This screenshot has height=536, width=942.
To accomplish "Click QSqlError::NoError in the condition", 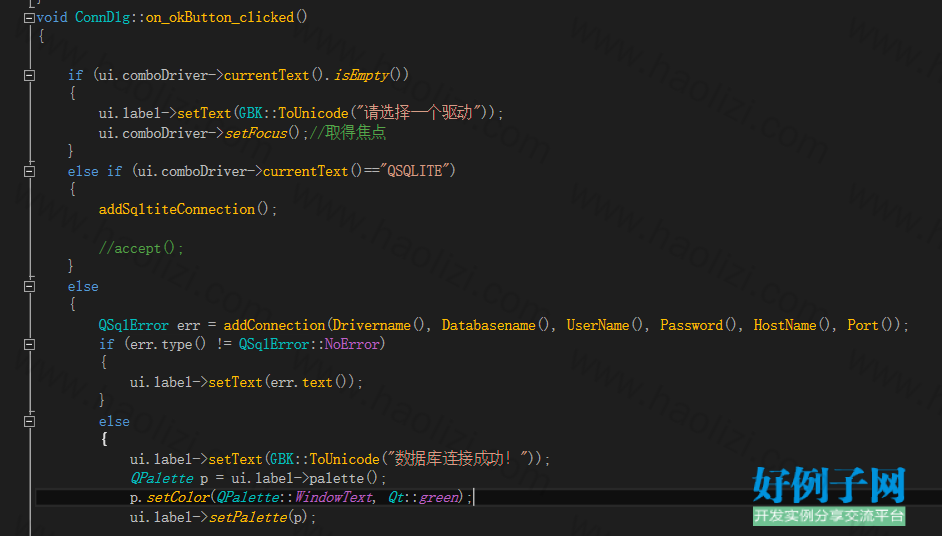I will point(309,344).
